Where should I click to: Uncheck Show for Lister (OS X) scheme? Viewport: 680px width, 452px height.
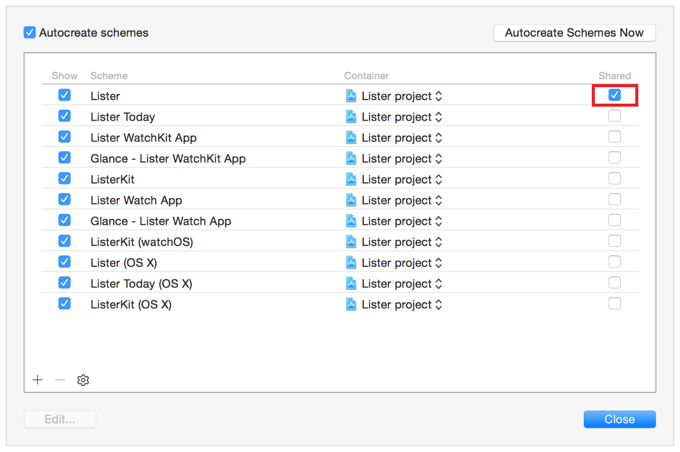pos(65,262)
